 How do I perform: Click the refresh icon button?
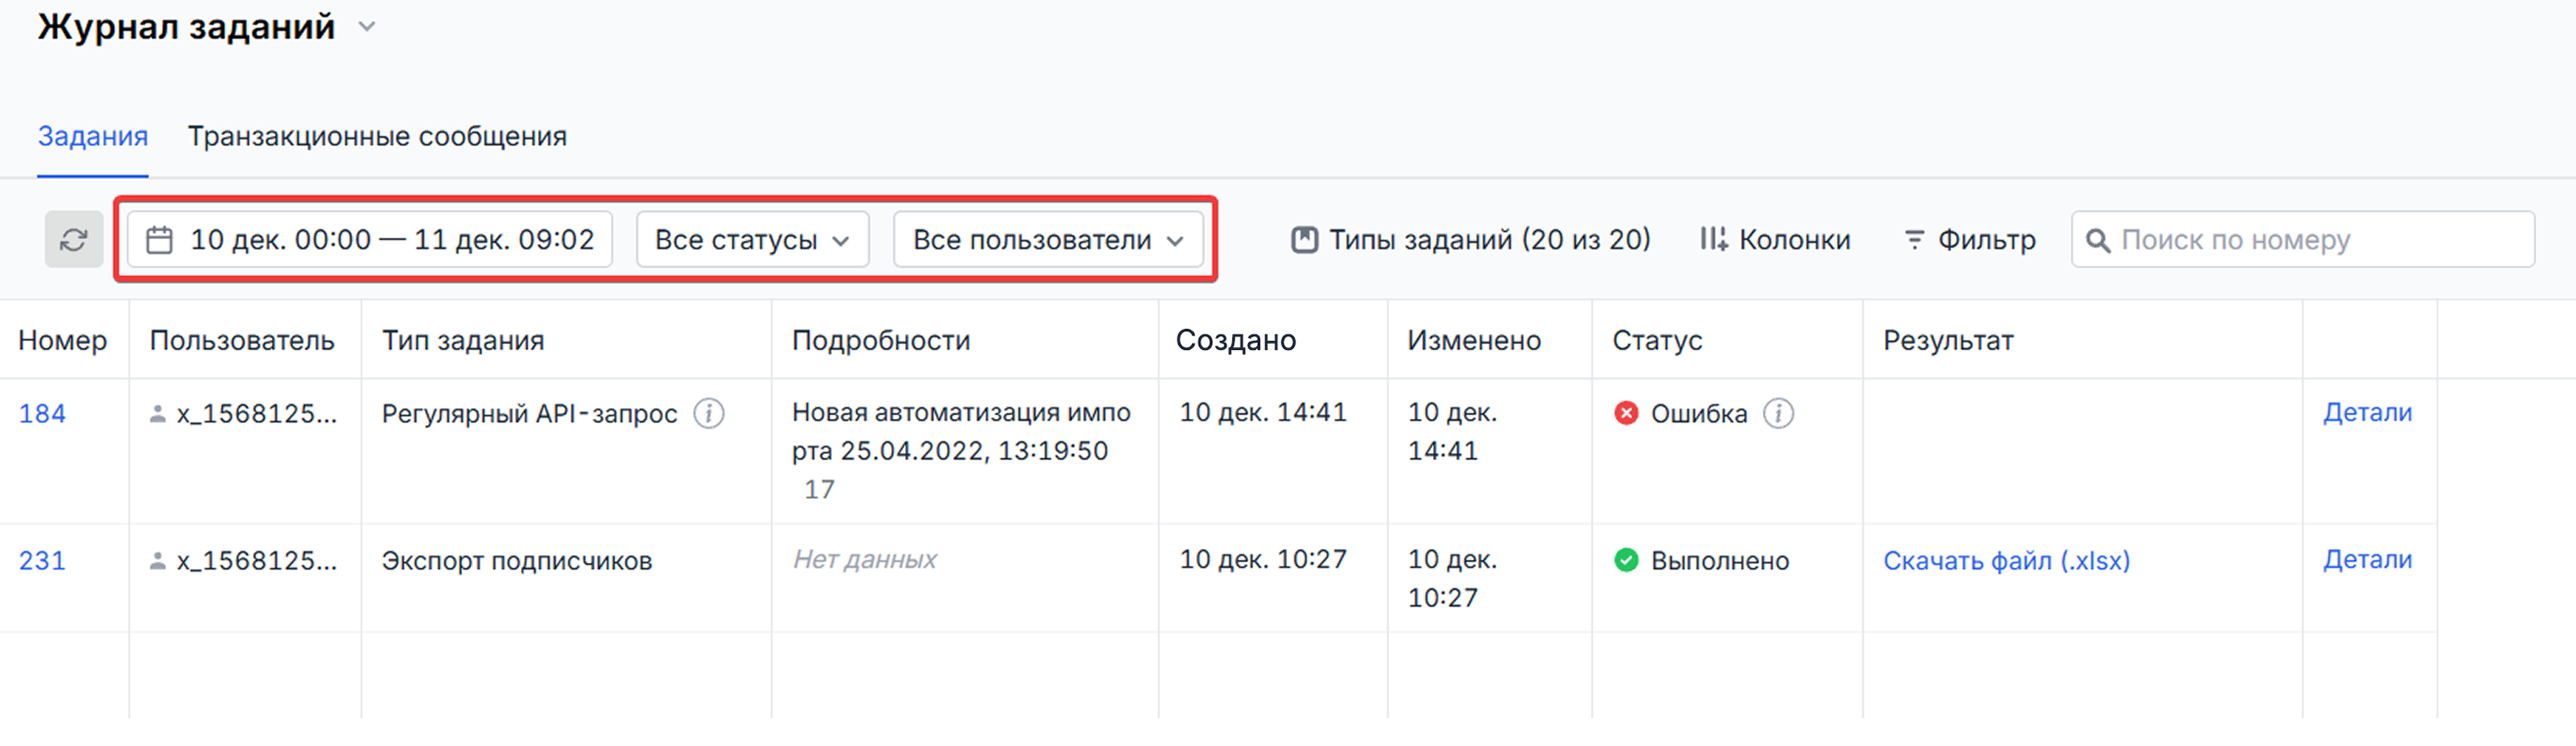(x=73, y=240)
